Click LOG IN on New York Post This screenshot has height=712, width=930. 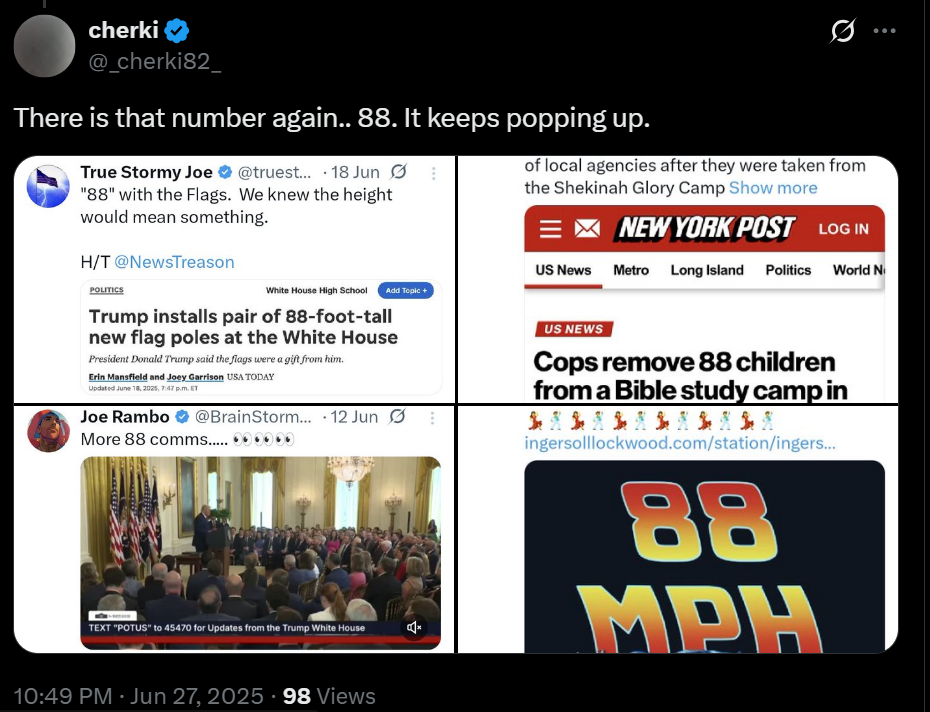(x=843, y=229)
